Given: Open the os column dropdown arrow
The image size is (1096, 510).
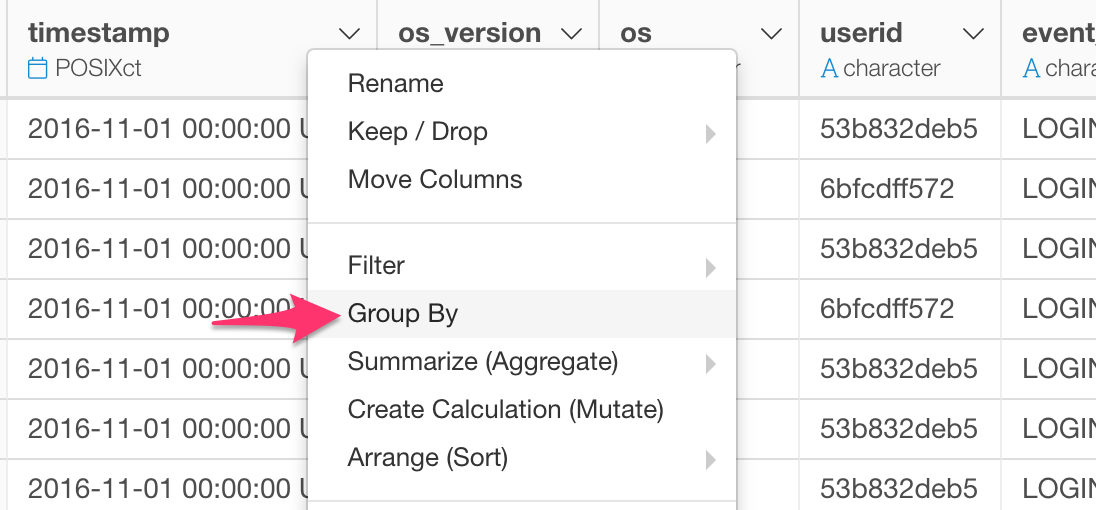Looking at the screenshot, I should coord(771,34).
